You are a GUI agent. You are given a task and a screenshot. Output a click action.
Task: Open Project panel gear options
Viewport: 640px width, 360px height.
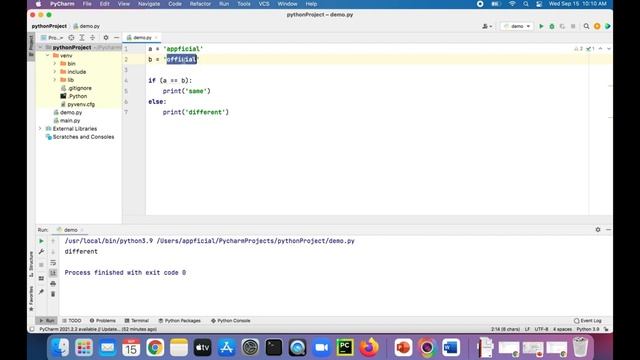pos(106,38)
